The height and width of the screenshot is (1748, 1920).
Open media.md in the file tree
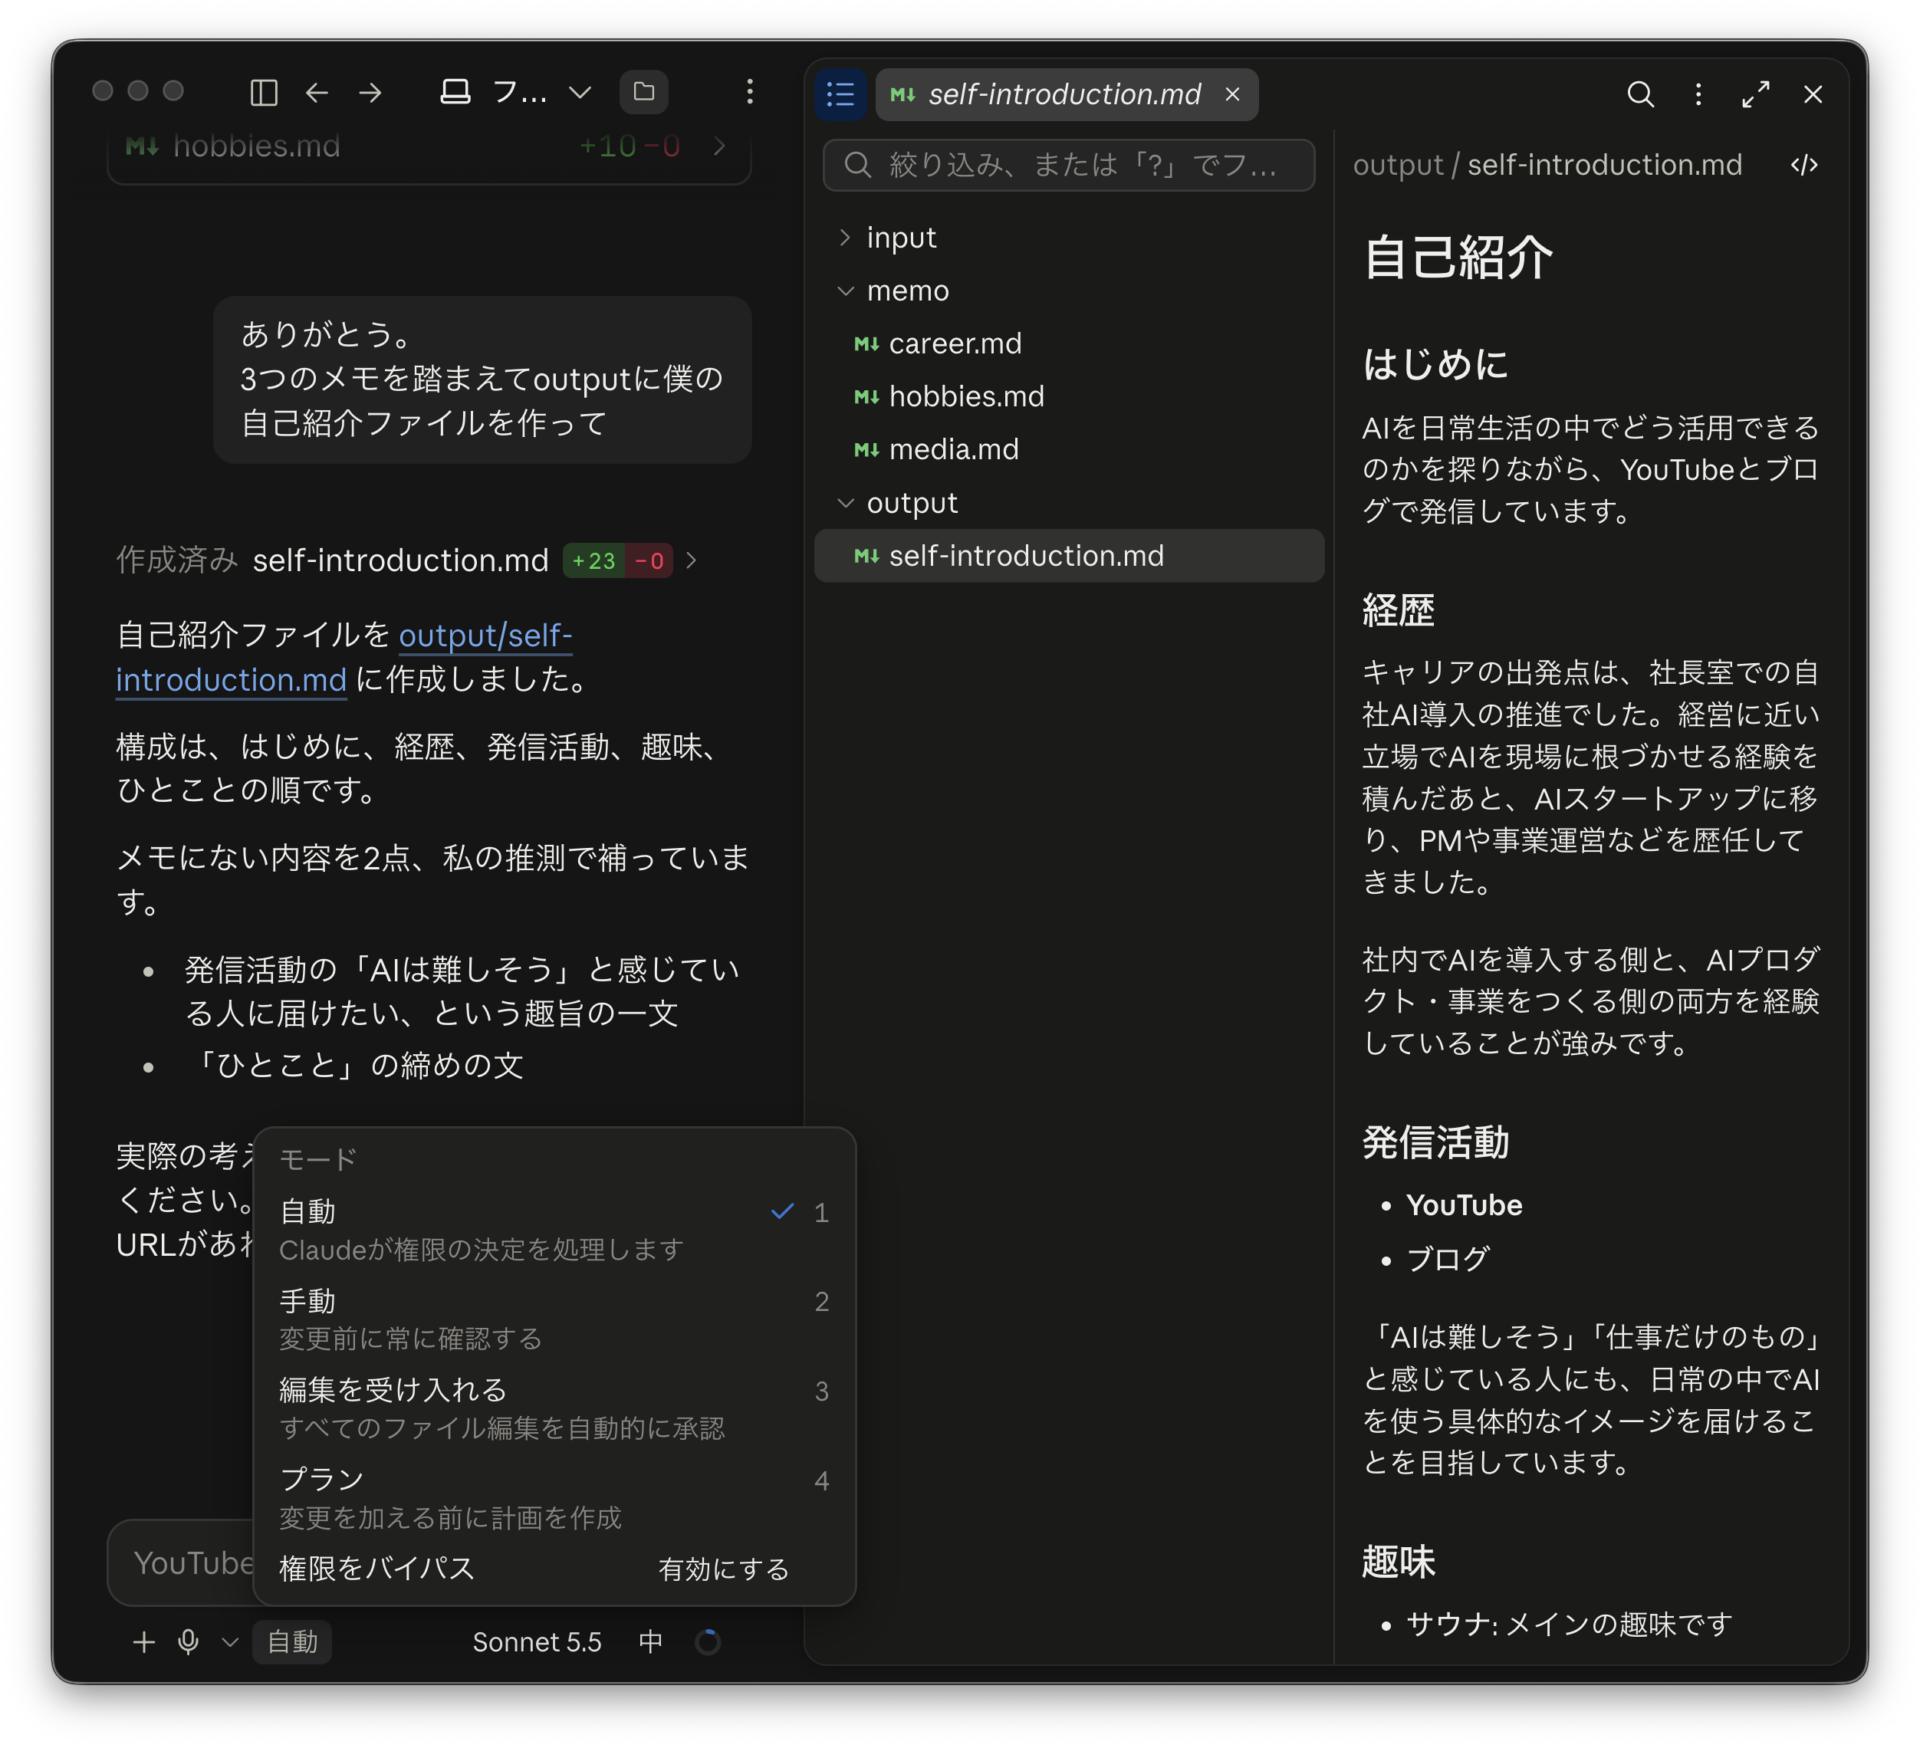tap(1069, 449)
